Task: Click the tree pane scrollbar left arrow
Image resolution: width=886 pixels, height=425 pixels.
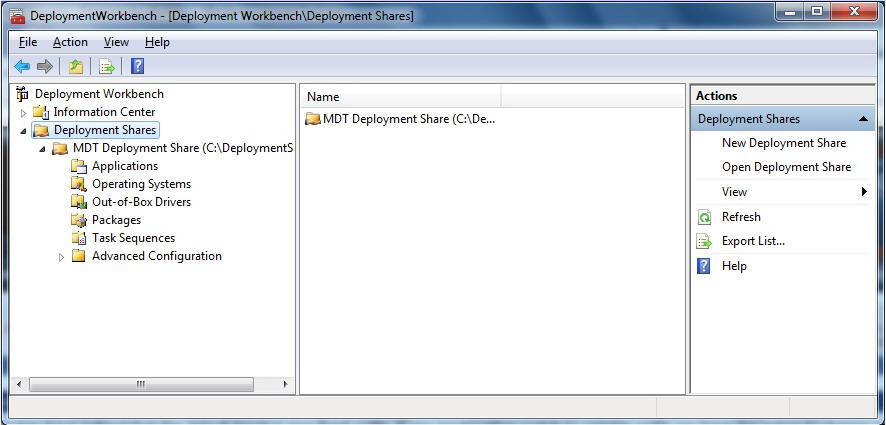Action: click(19, 384)
